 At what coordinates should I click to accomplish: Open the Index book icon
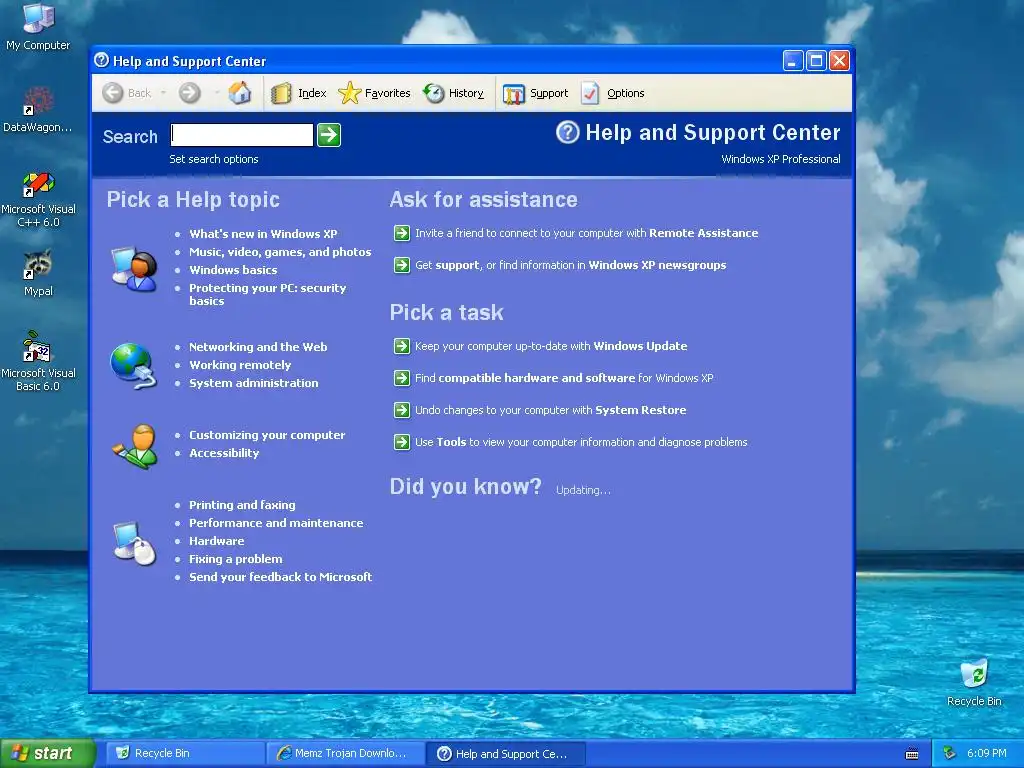pyautogui.click(x=281, y=93)
